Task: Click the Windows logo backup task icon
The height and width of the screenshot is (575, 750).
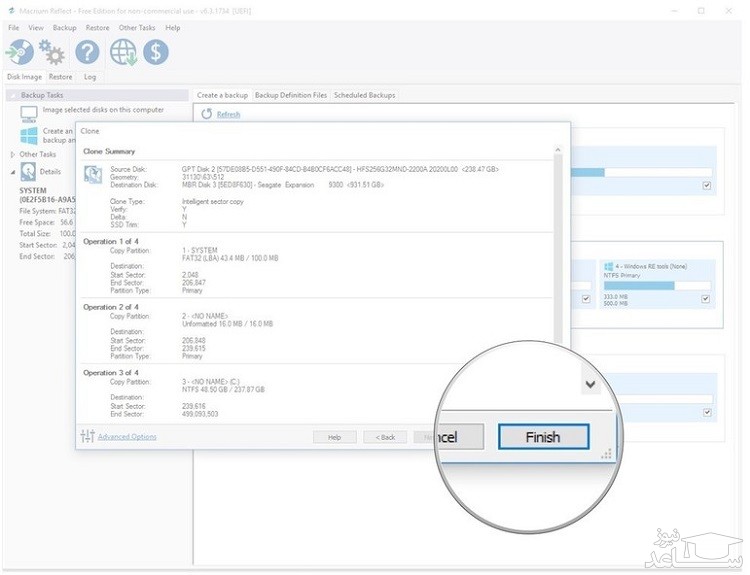Action: 28,134
